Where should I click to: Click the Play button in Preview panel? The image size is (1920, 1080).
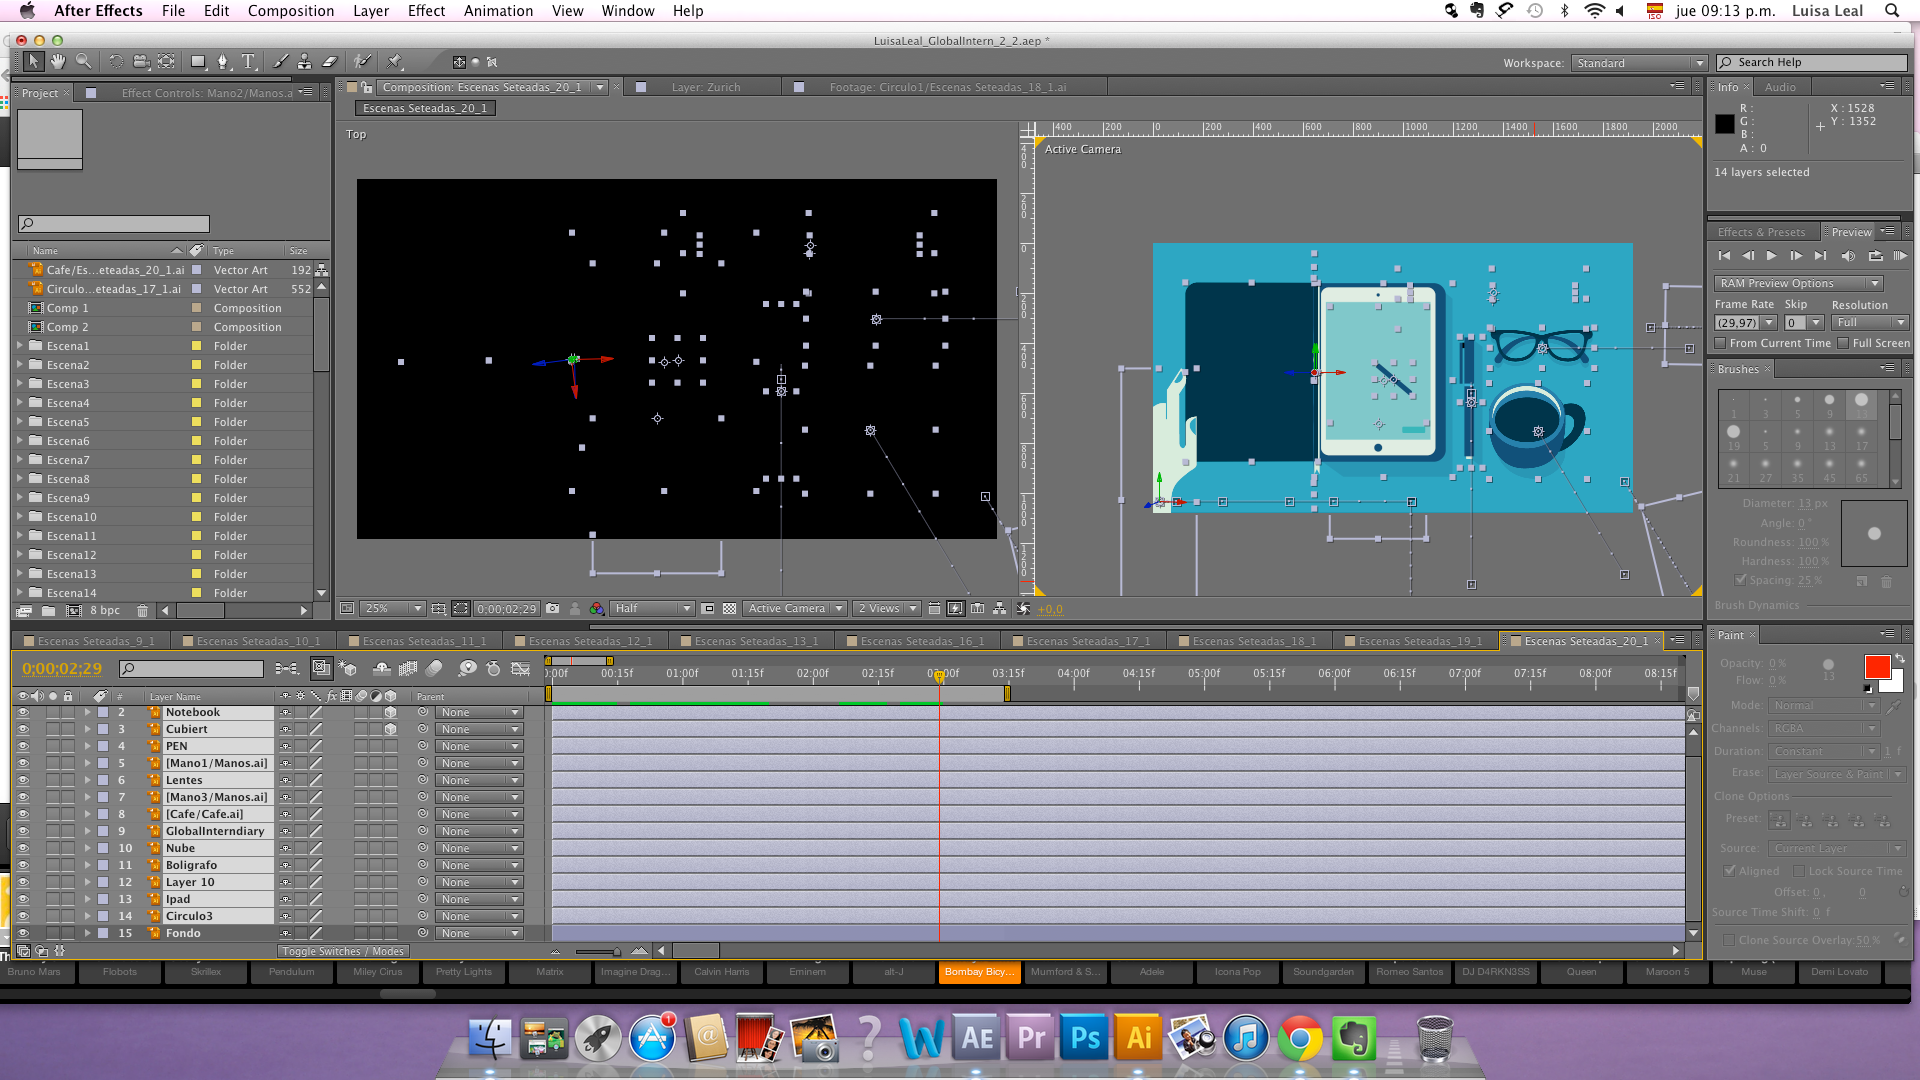click(1772, 256)
